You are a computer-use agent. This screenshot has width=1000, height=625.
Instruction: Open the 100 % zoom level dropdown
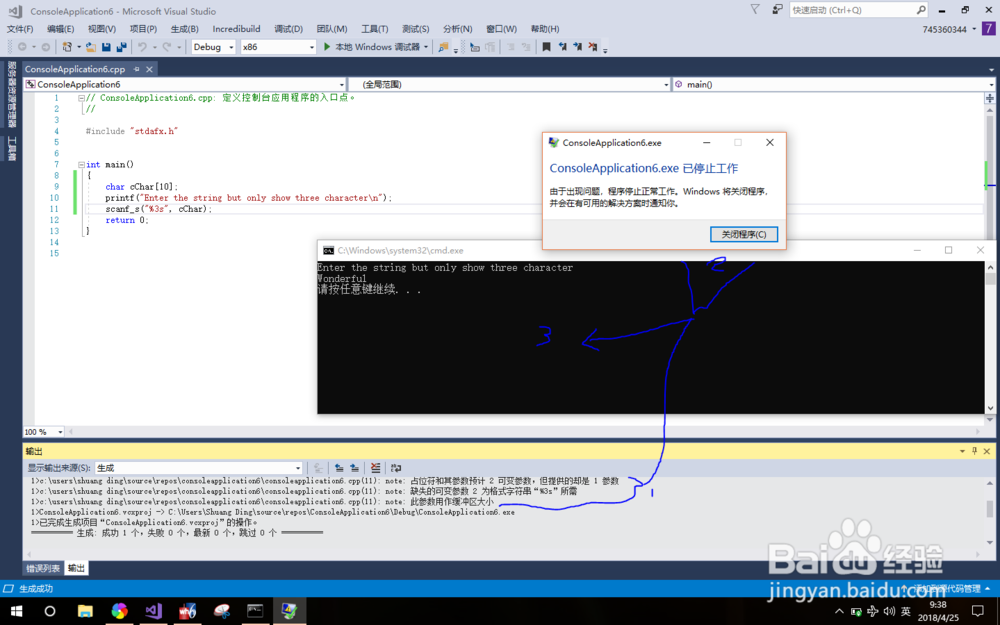(43, 432)
